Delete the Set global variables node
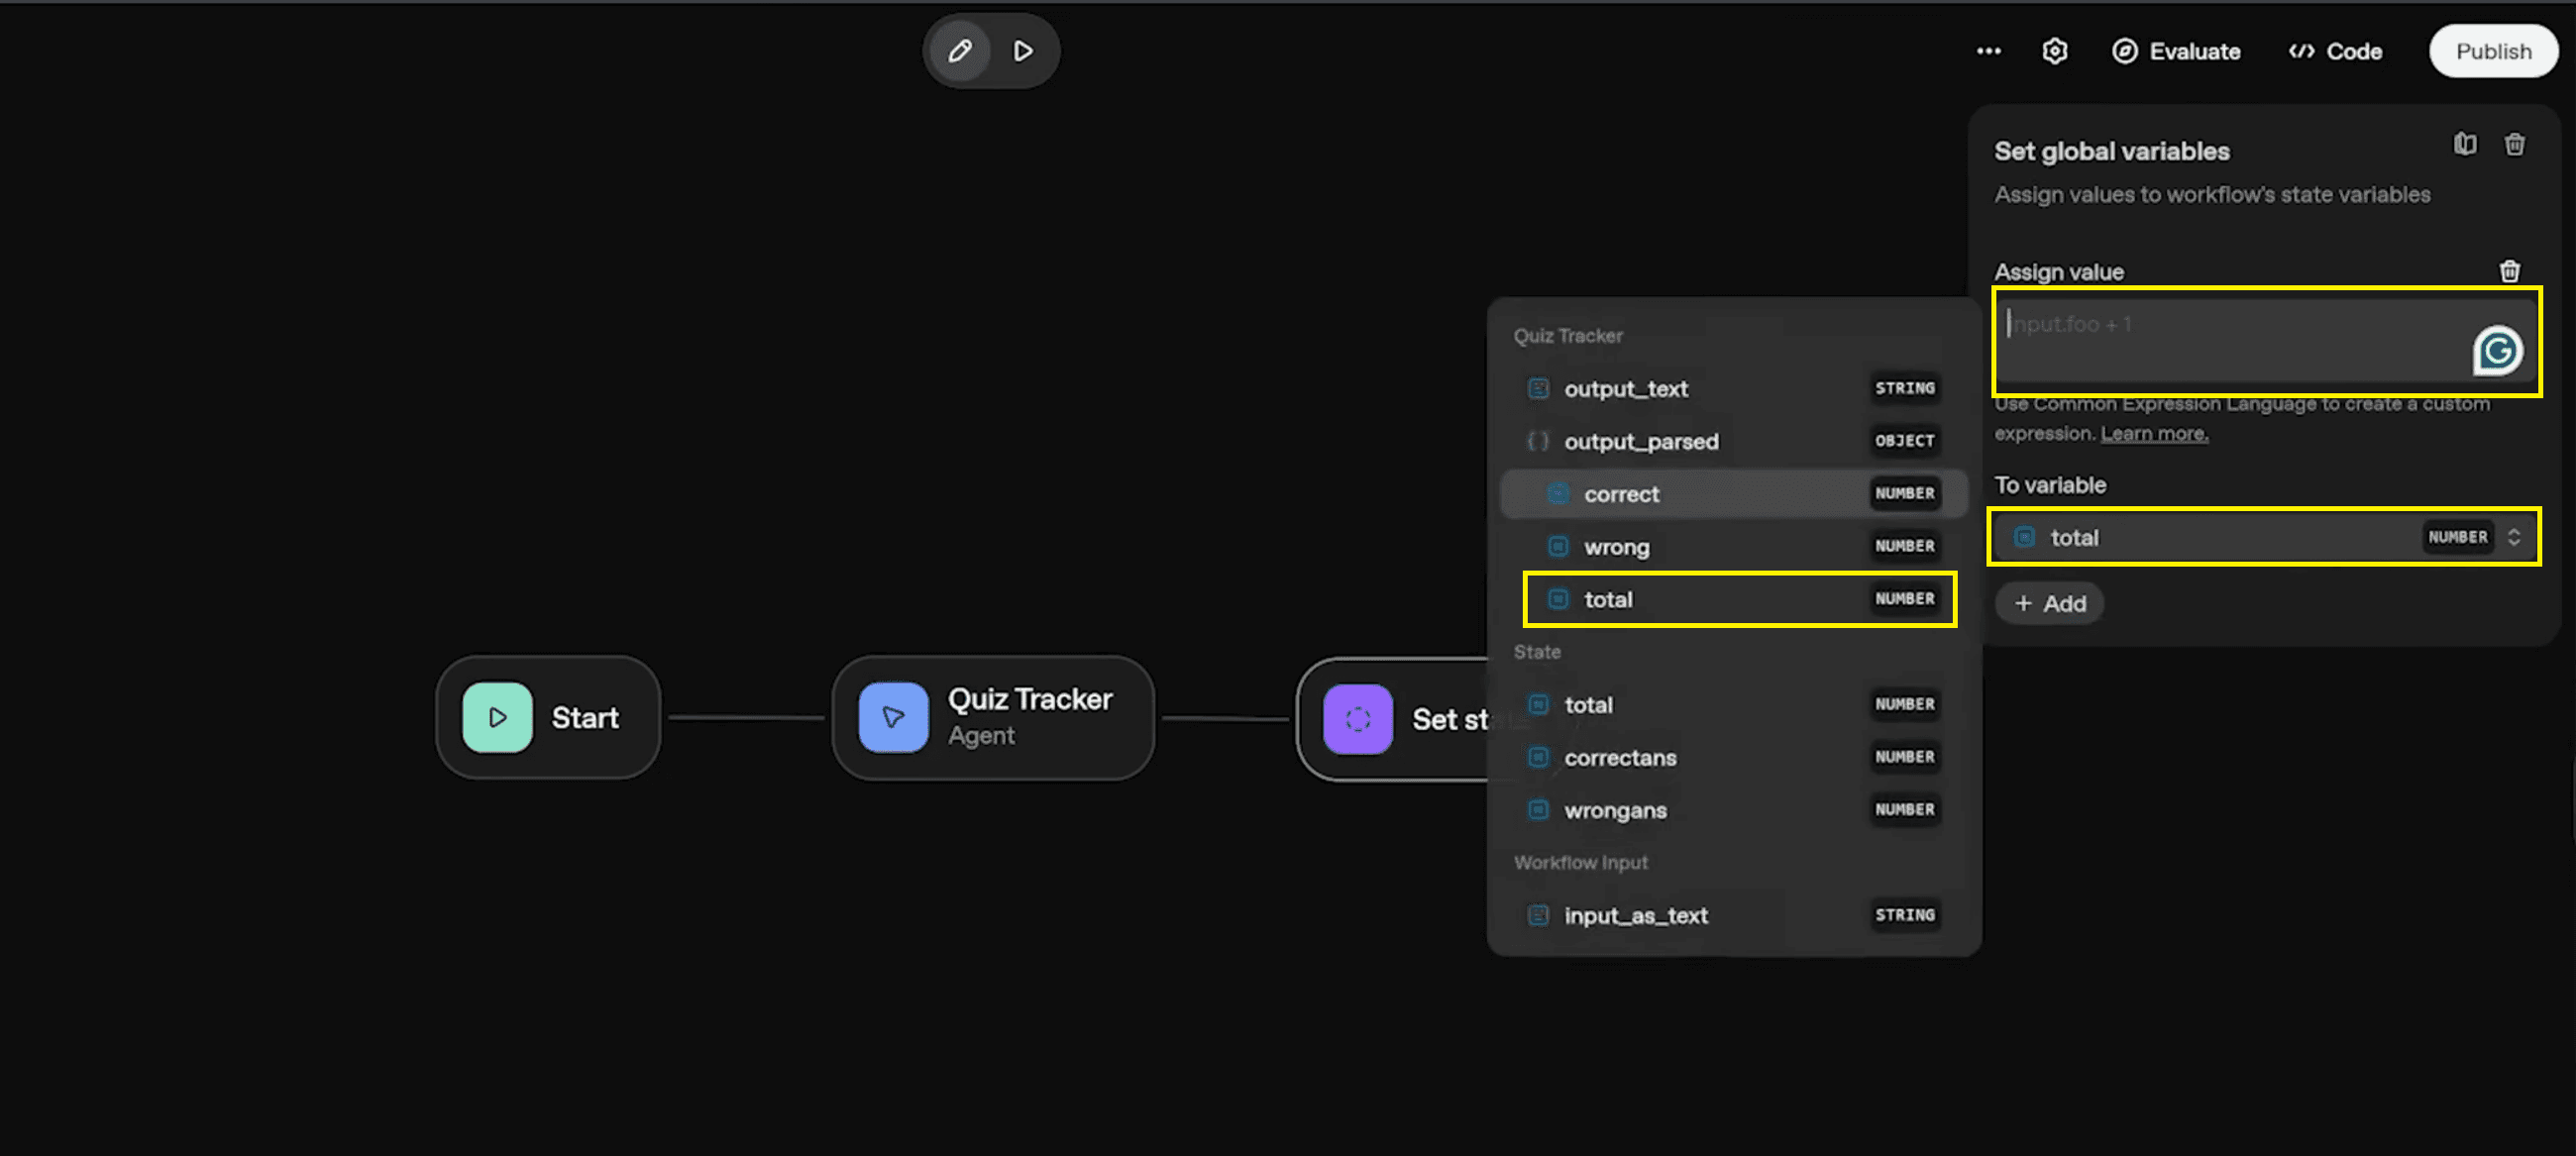The width and height of the screenshot is (2576, 1156). click(2514, 144)
